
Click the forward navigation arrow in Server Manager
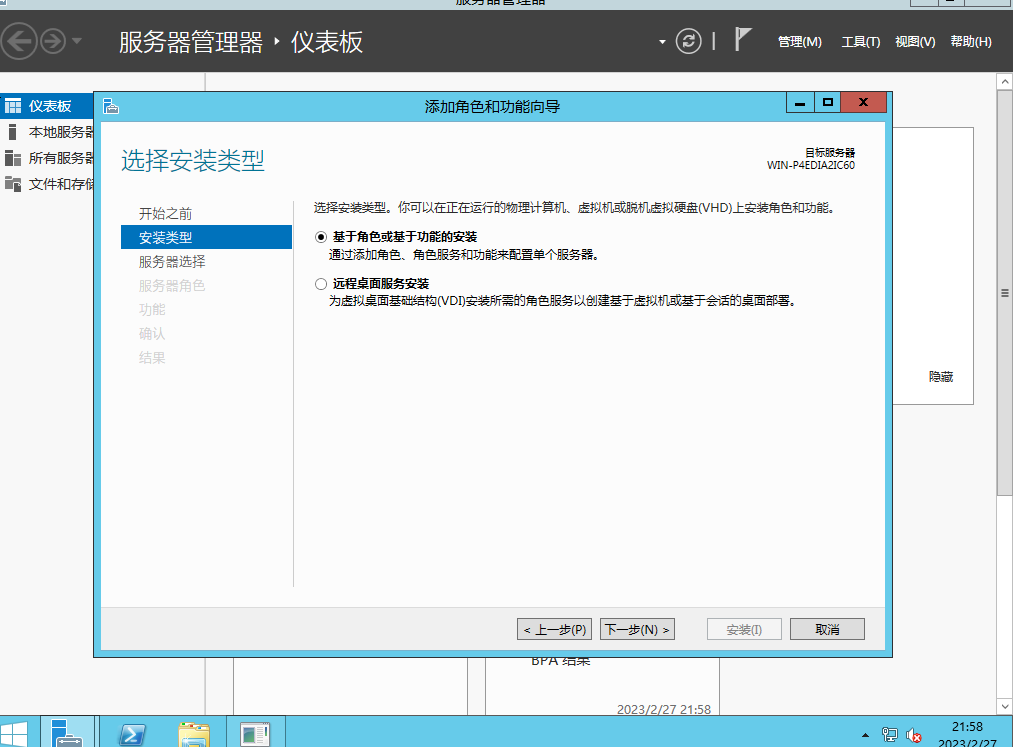53,41
